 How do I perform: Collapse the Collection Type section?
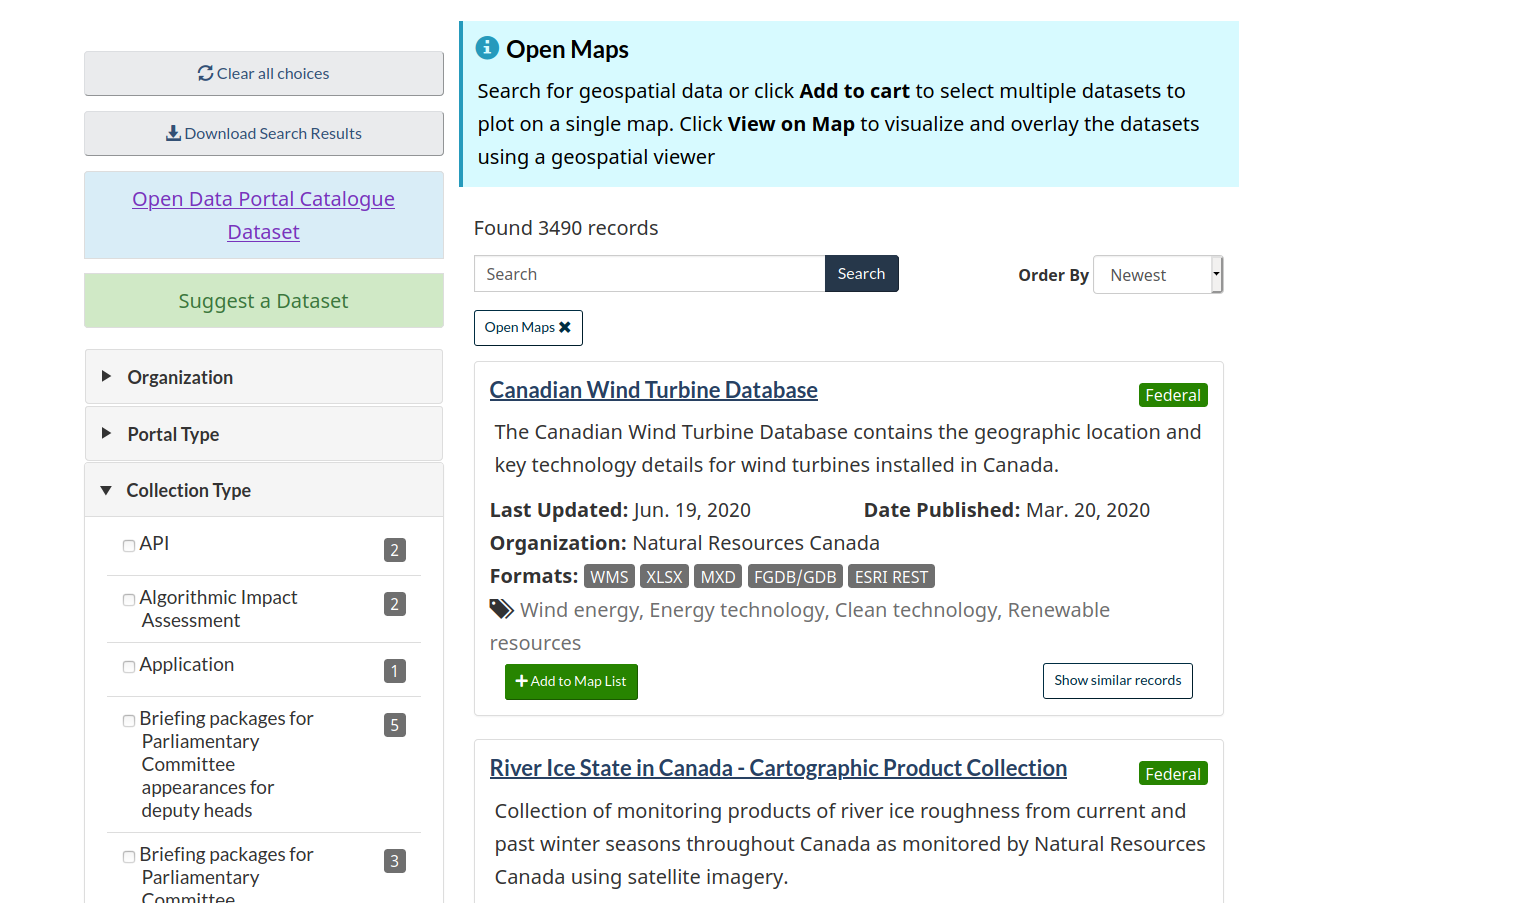coord(187,490)
